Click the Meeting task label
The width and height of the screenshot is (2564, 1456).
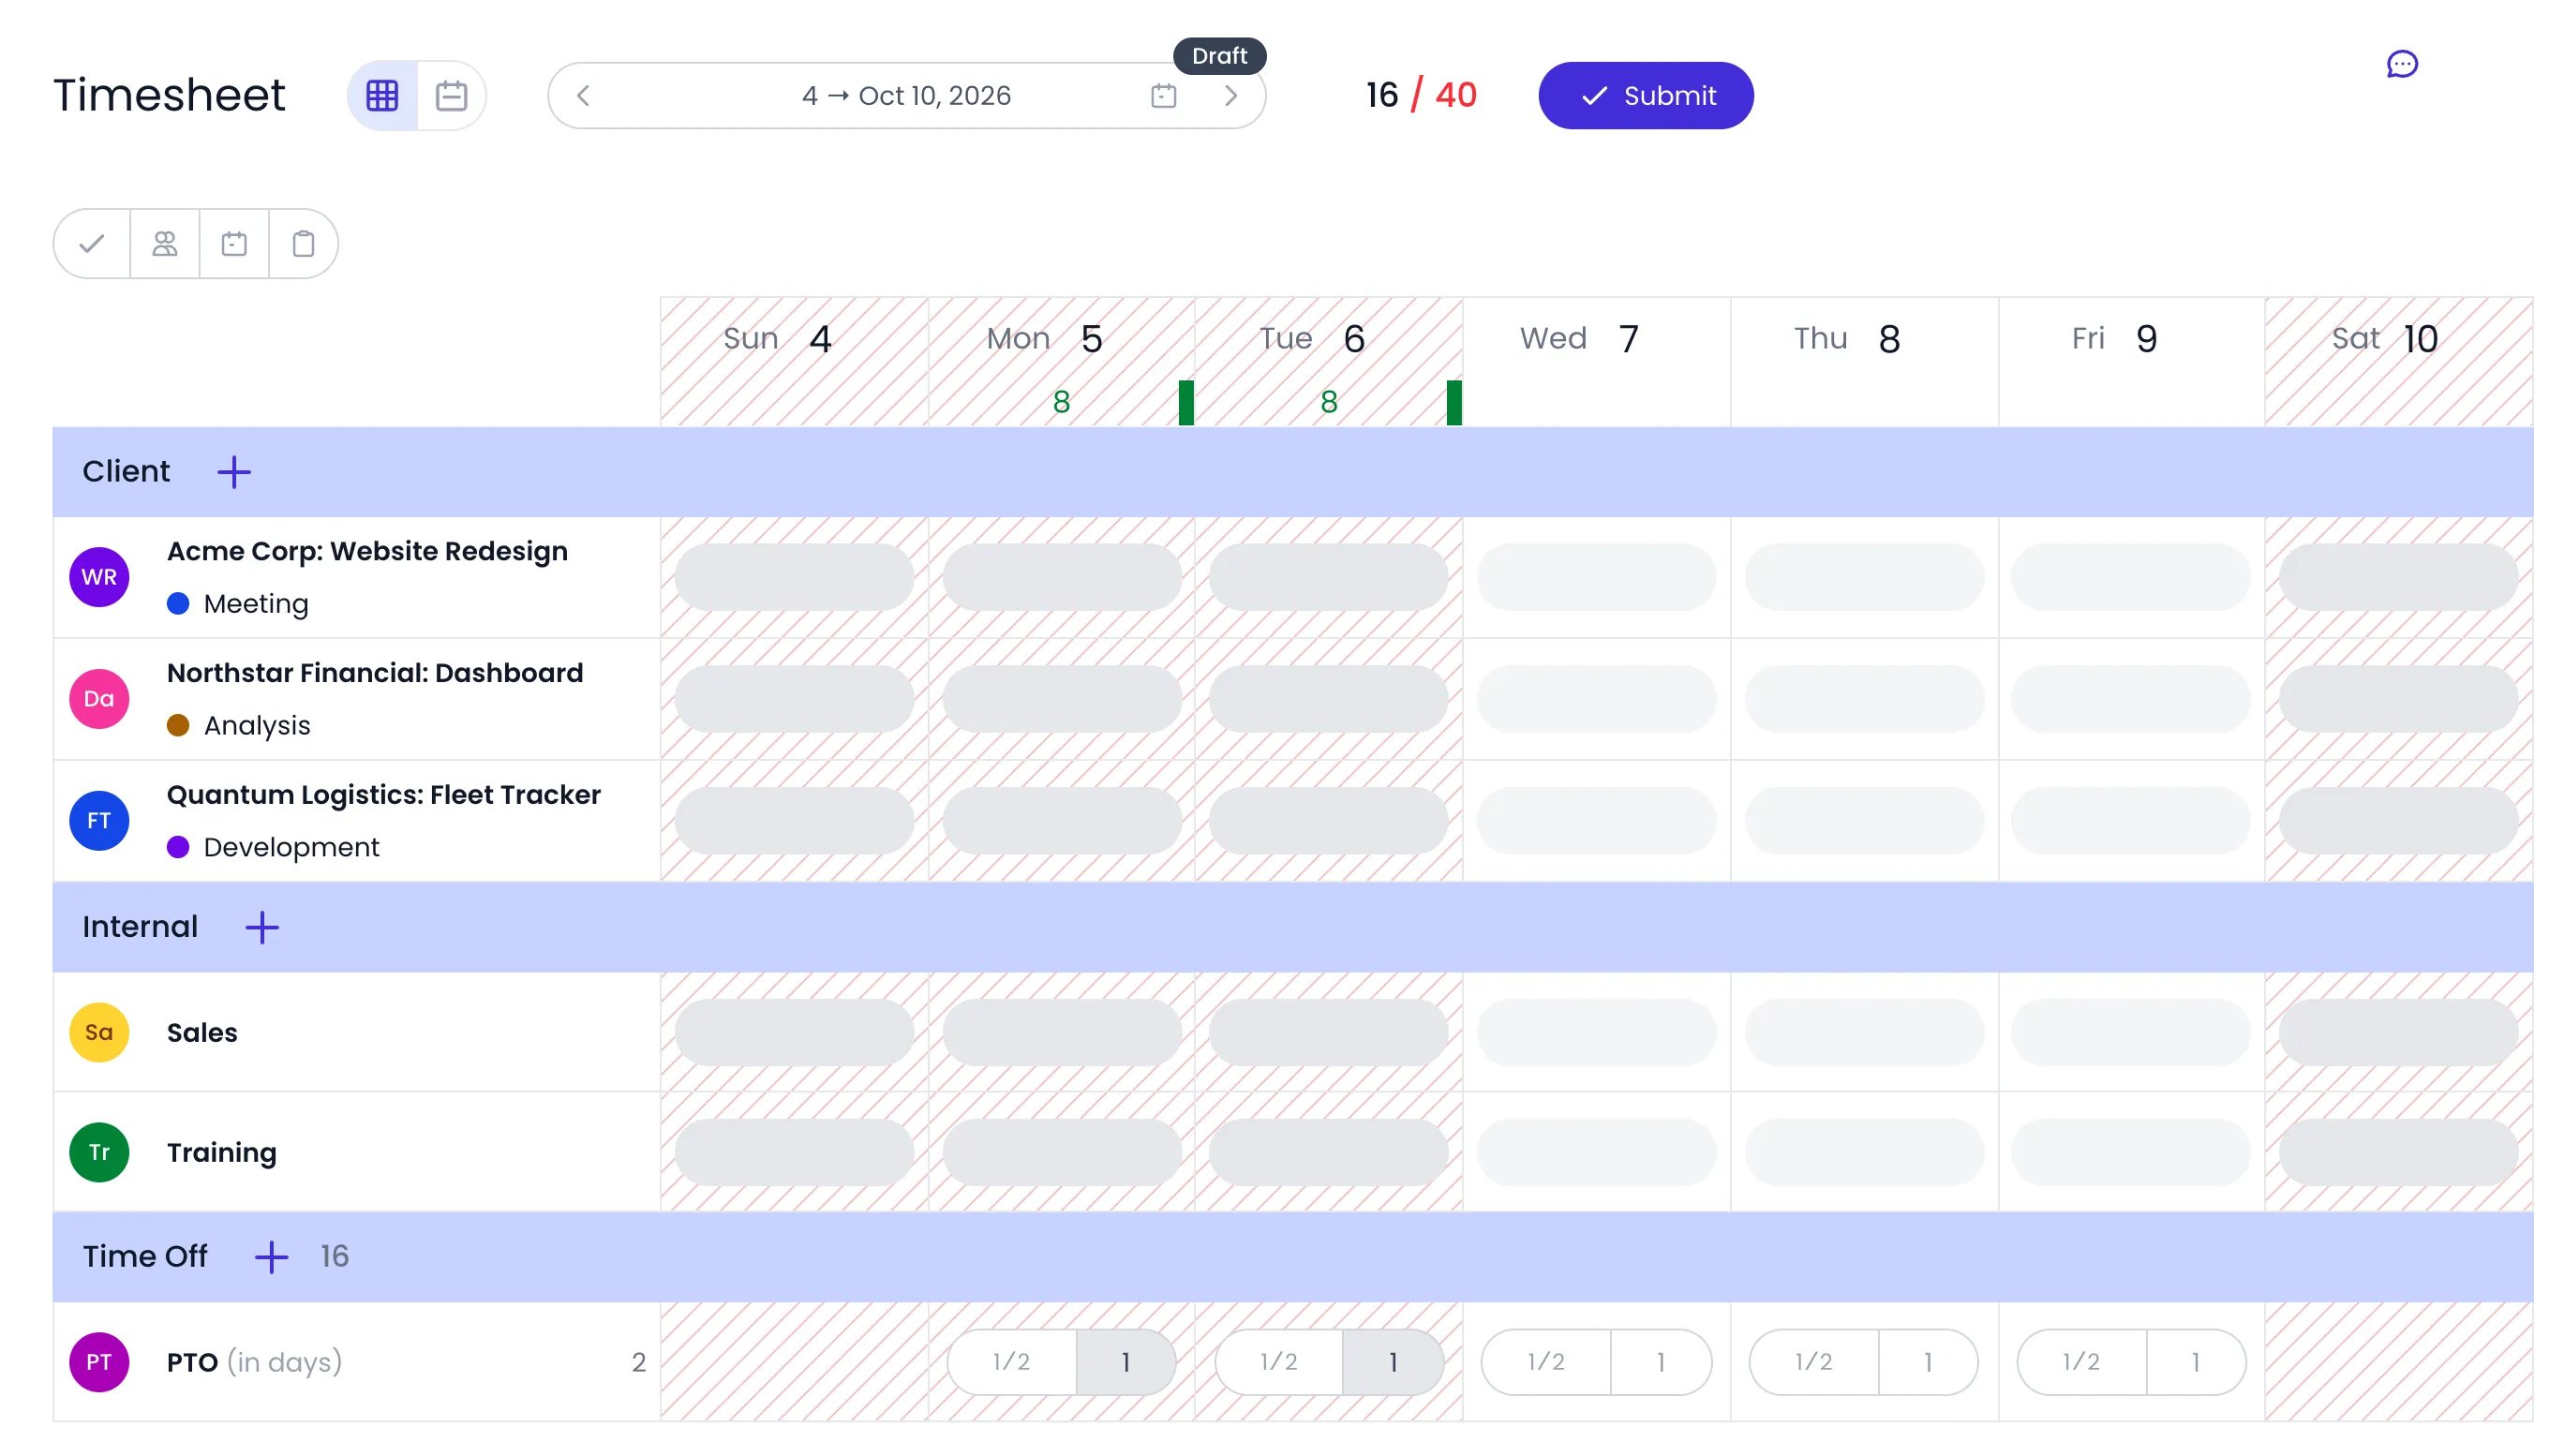(256, 604)
